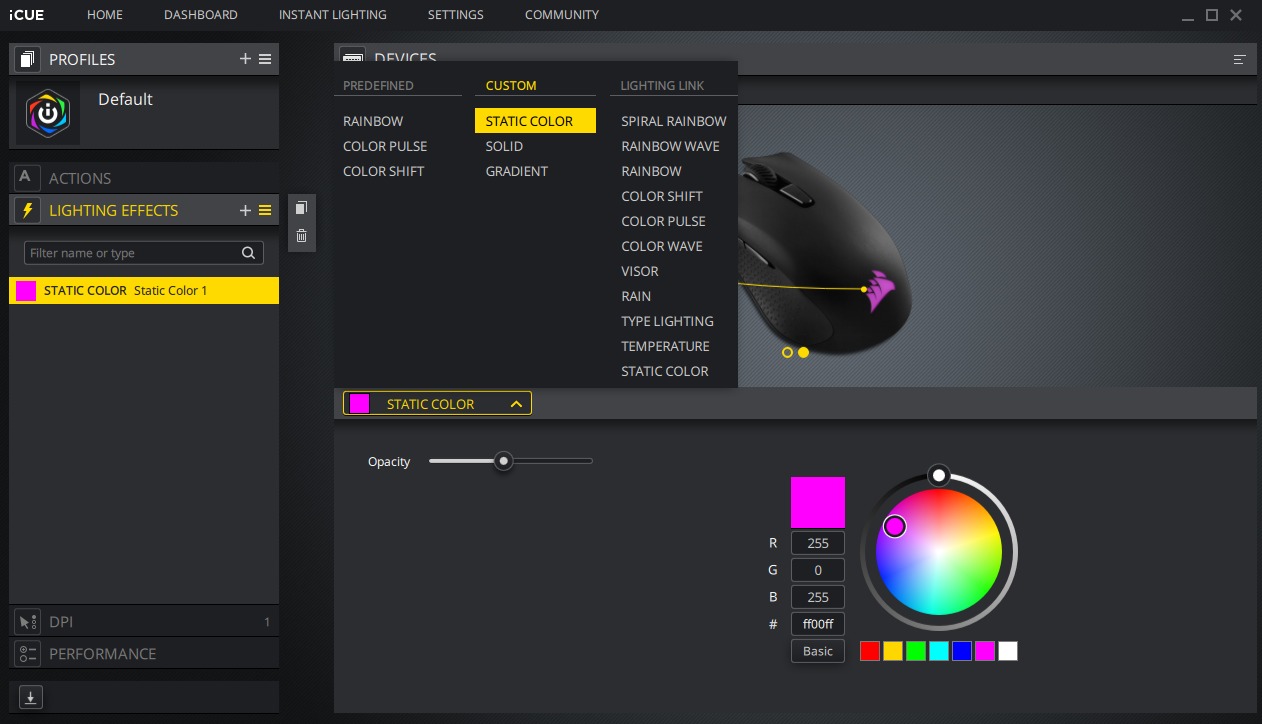Choose Rainbow under Predefined
This screenshot has height=724, width=1262.
click(x=373, y=121)
